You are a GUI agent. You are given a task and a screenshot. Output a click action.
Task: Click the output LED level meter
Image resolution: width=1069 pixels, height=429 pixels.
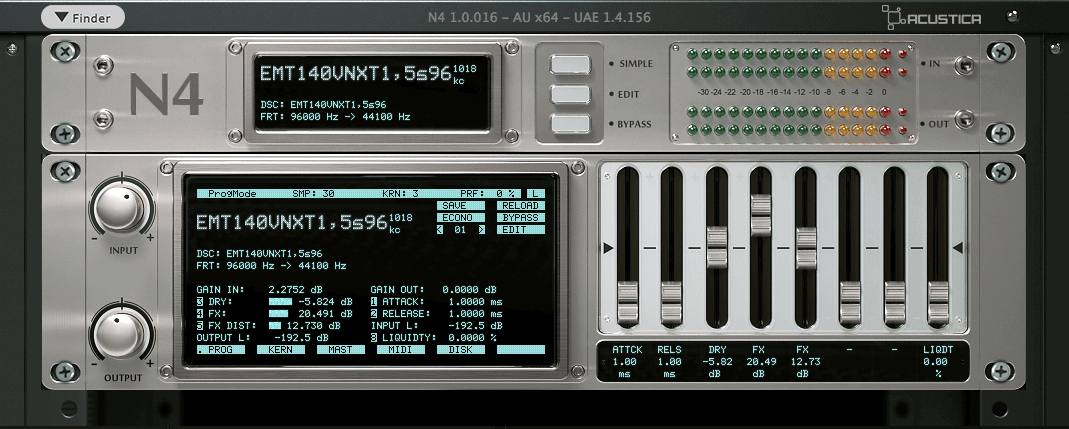[x=798, y=120]
